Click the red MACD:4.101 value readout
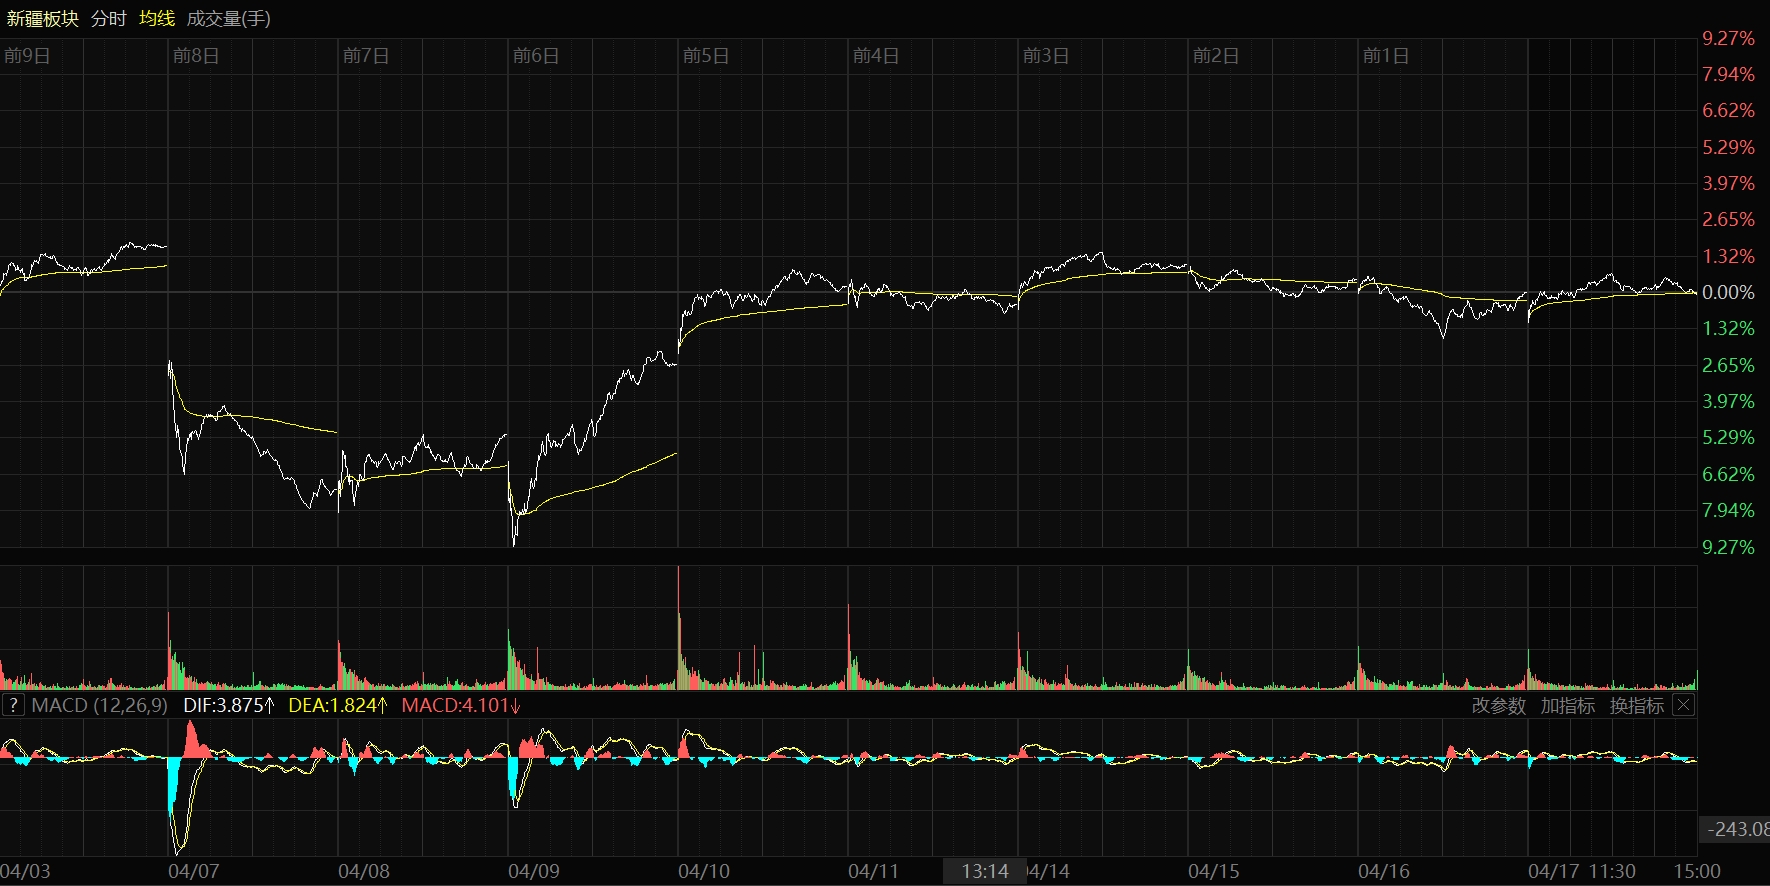 point(460,705)
